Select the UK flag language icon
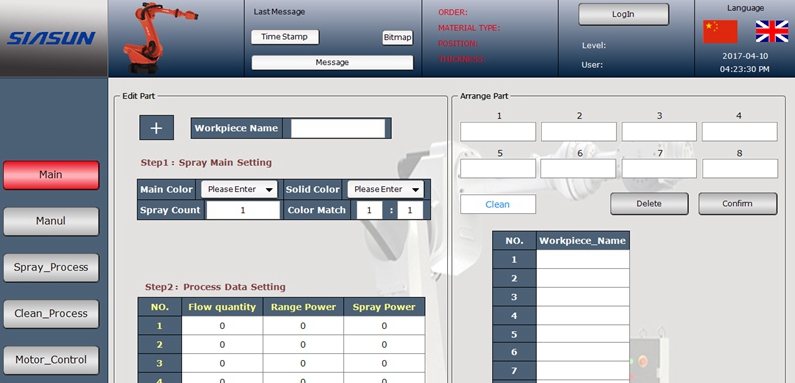Screen dimensions: 795x383 pyautogui.click(x=772, y=31)
